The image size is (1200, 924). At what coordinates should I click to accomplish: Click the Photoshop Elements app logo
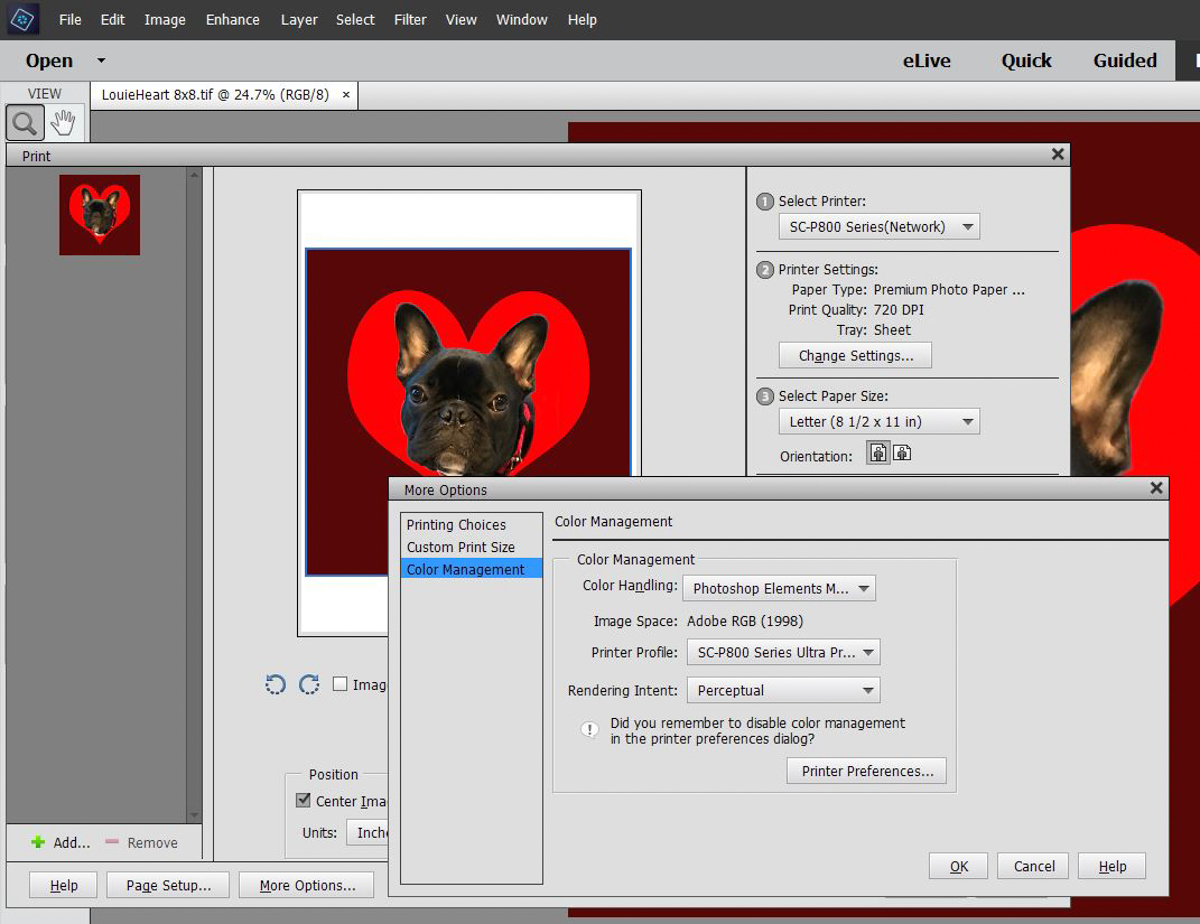[22, 19]
